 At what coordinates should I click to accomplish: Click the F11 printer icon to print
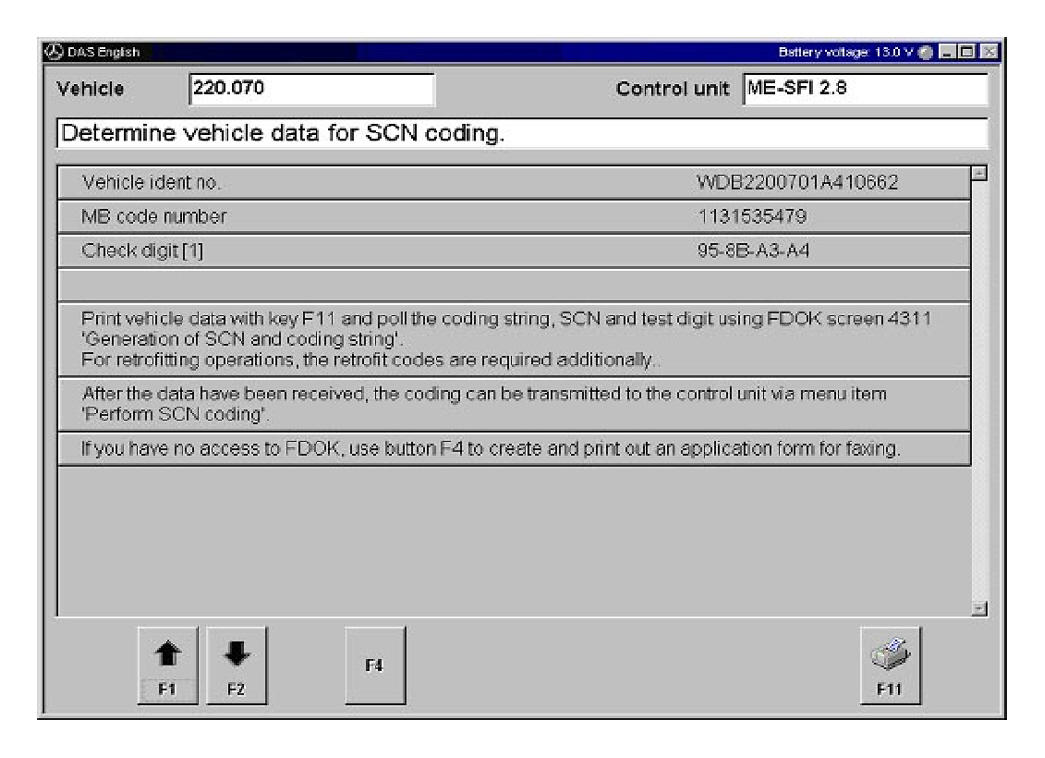(890, 664)
